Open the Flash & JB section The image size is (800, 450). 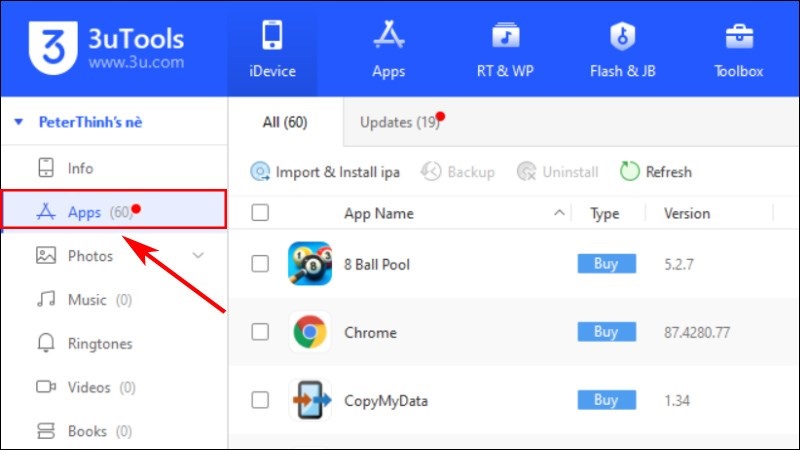point(622,49)
